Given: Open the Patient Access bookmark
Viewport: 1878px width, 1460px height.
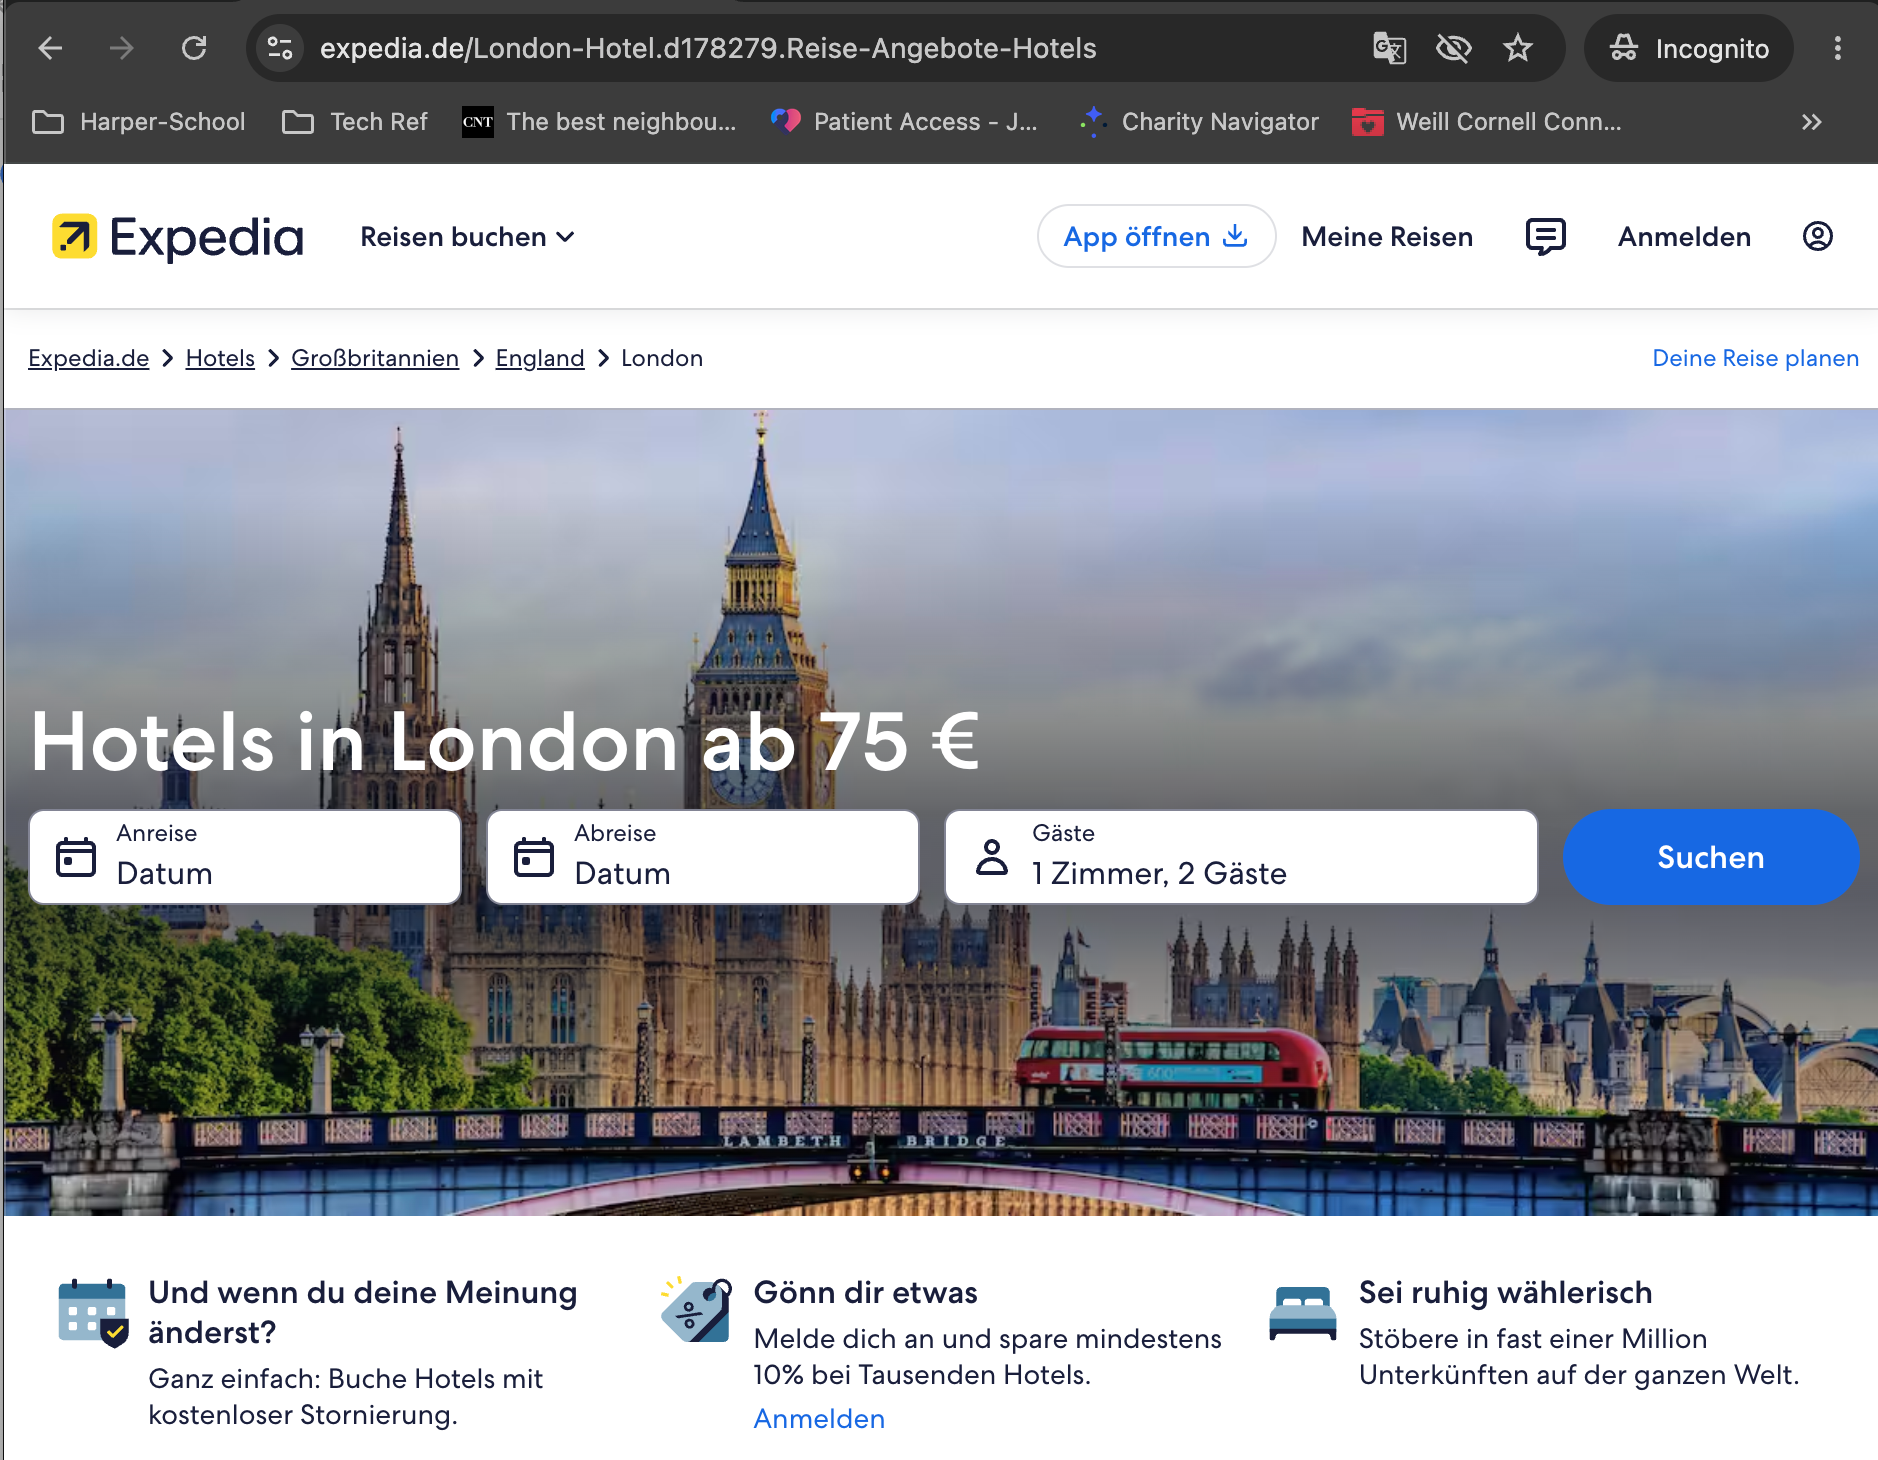Looking at the screenshot, I should coord(905,122).
